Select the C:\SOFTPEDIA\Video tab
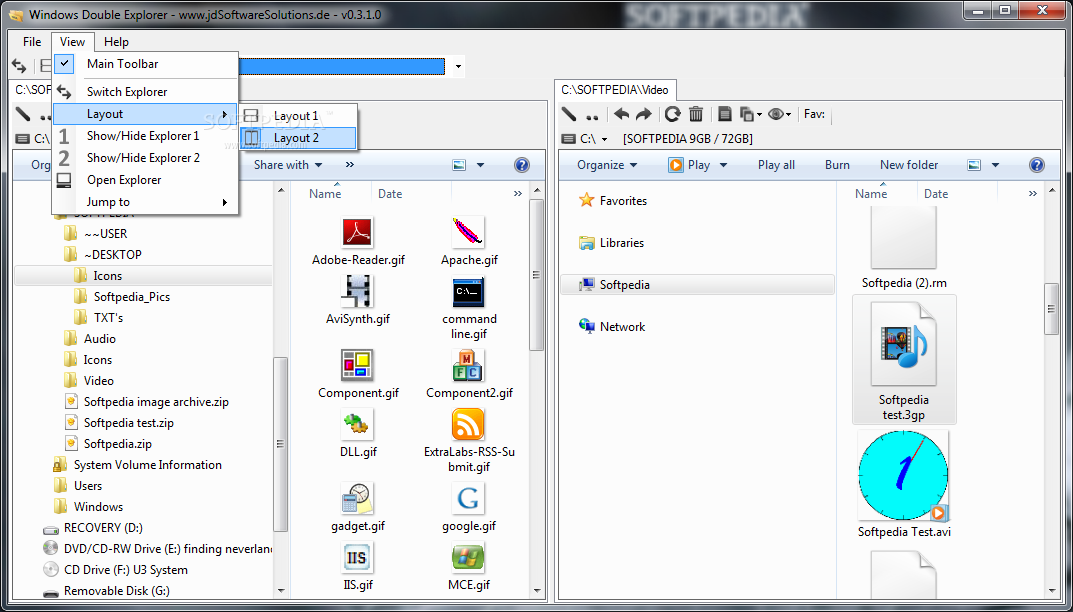Viewport: 1073px width, 612px height. tap(615, 90)
